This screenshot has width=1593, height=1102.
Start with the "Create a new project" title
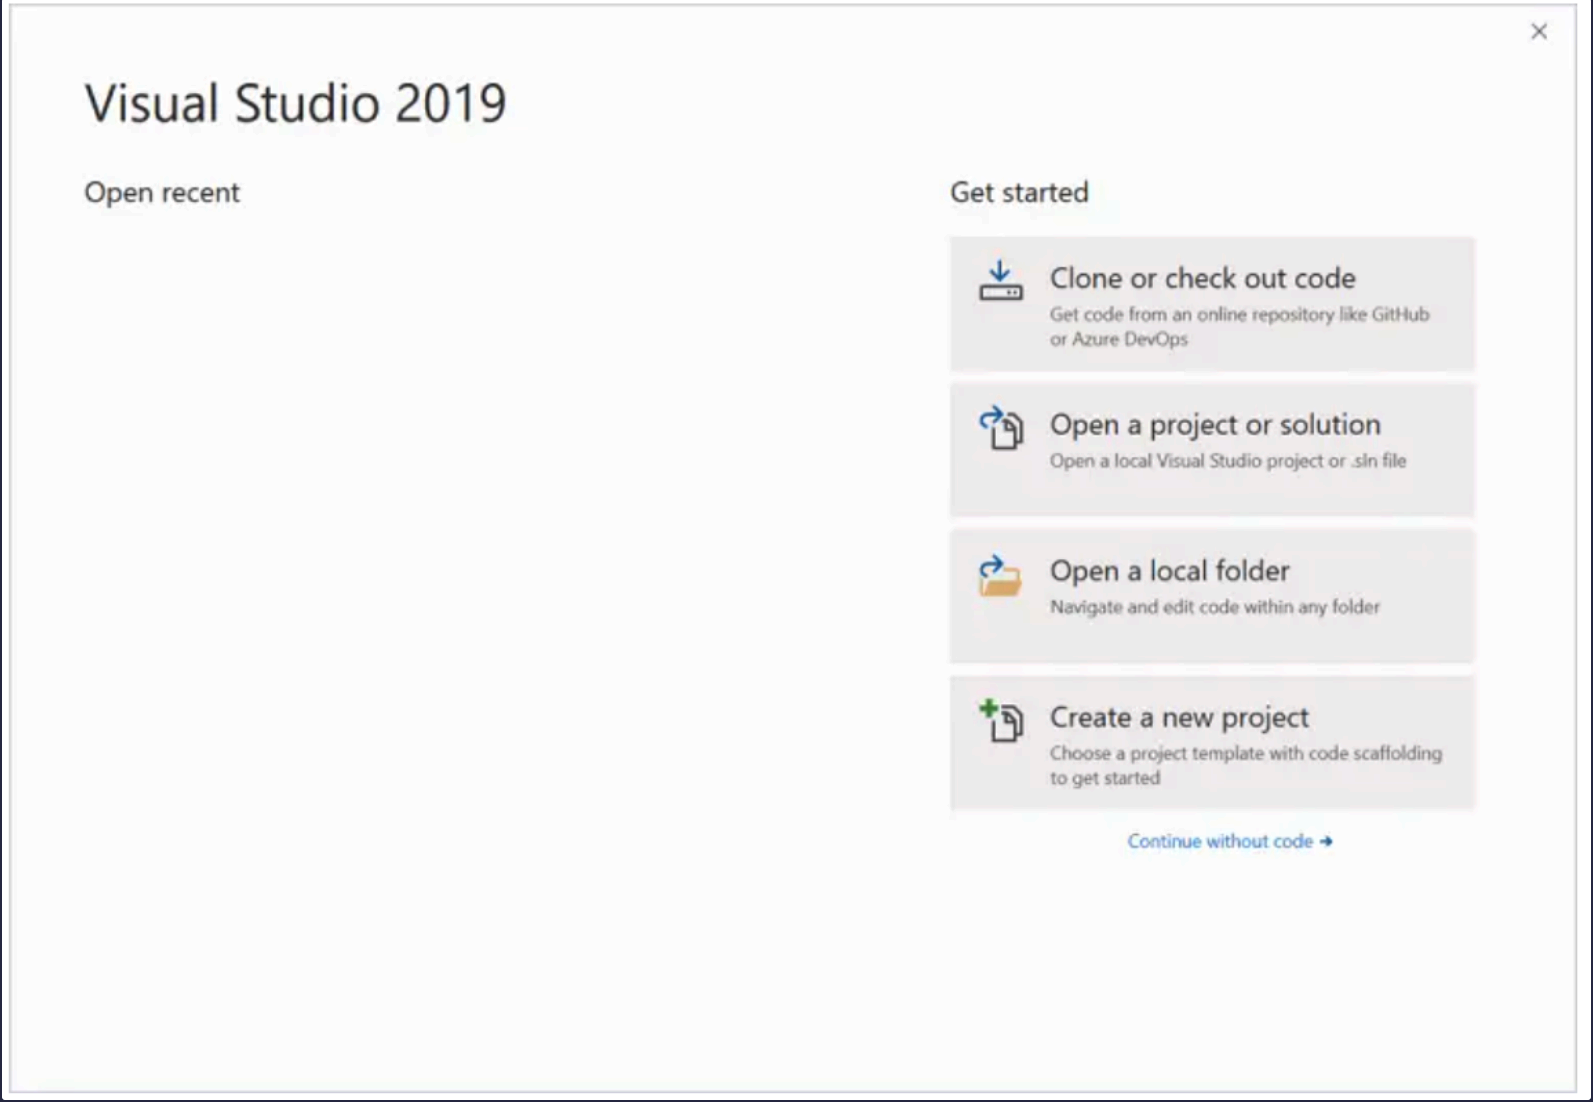coord(1178,718)
